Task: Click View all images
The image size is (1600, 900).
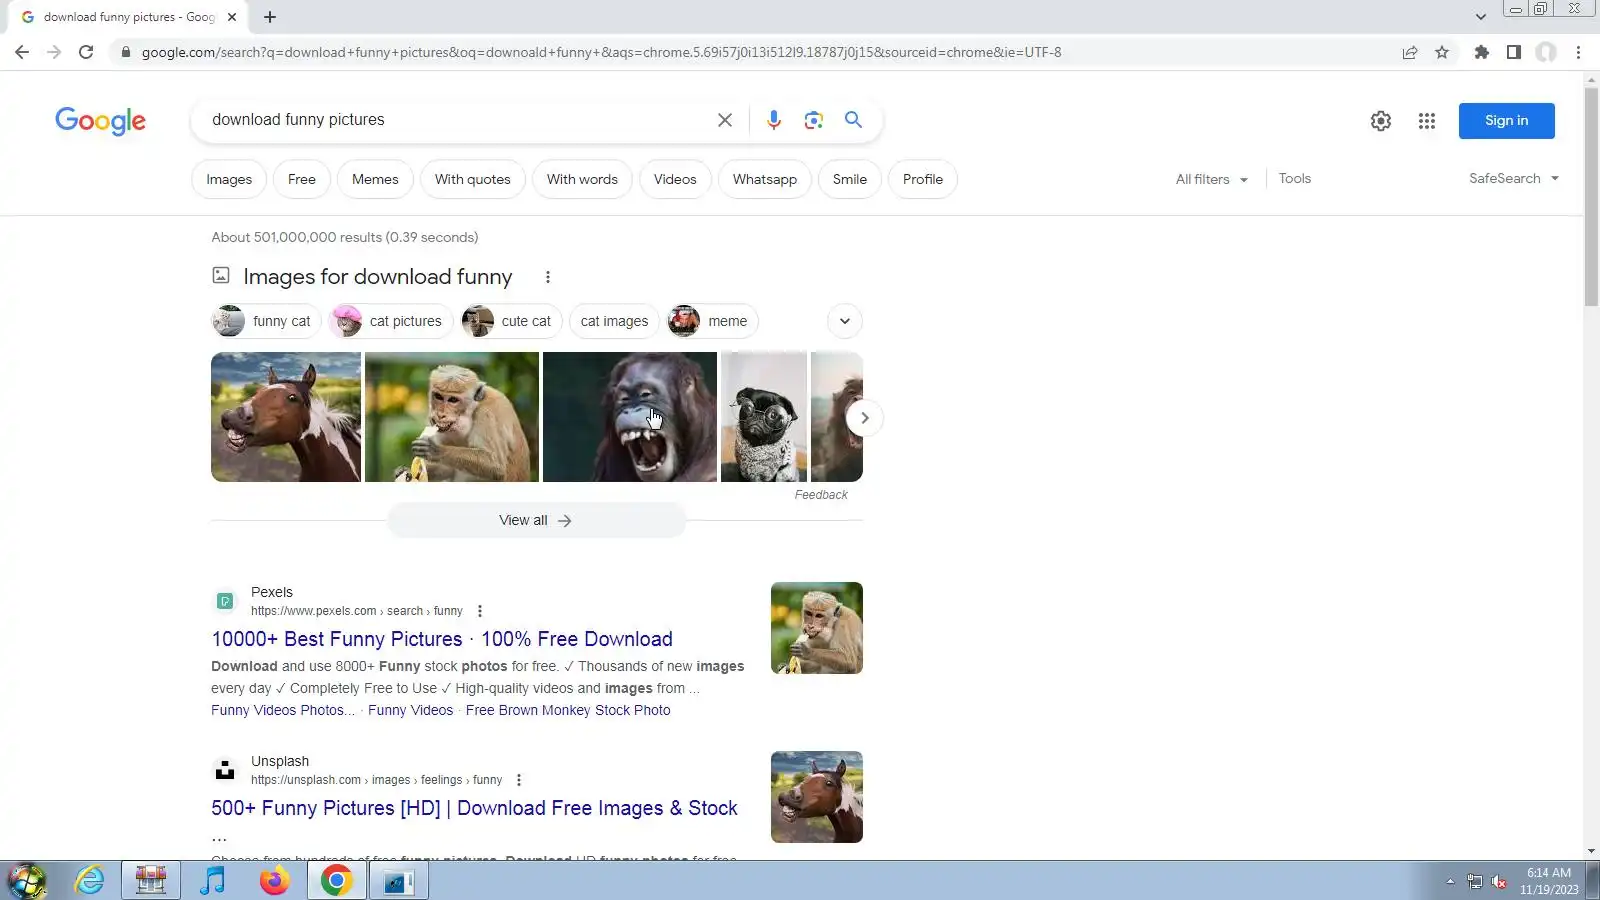Action: point(537,520)
